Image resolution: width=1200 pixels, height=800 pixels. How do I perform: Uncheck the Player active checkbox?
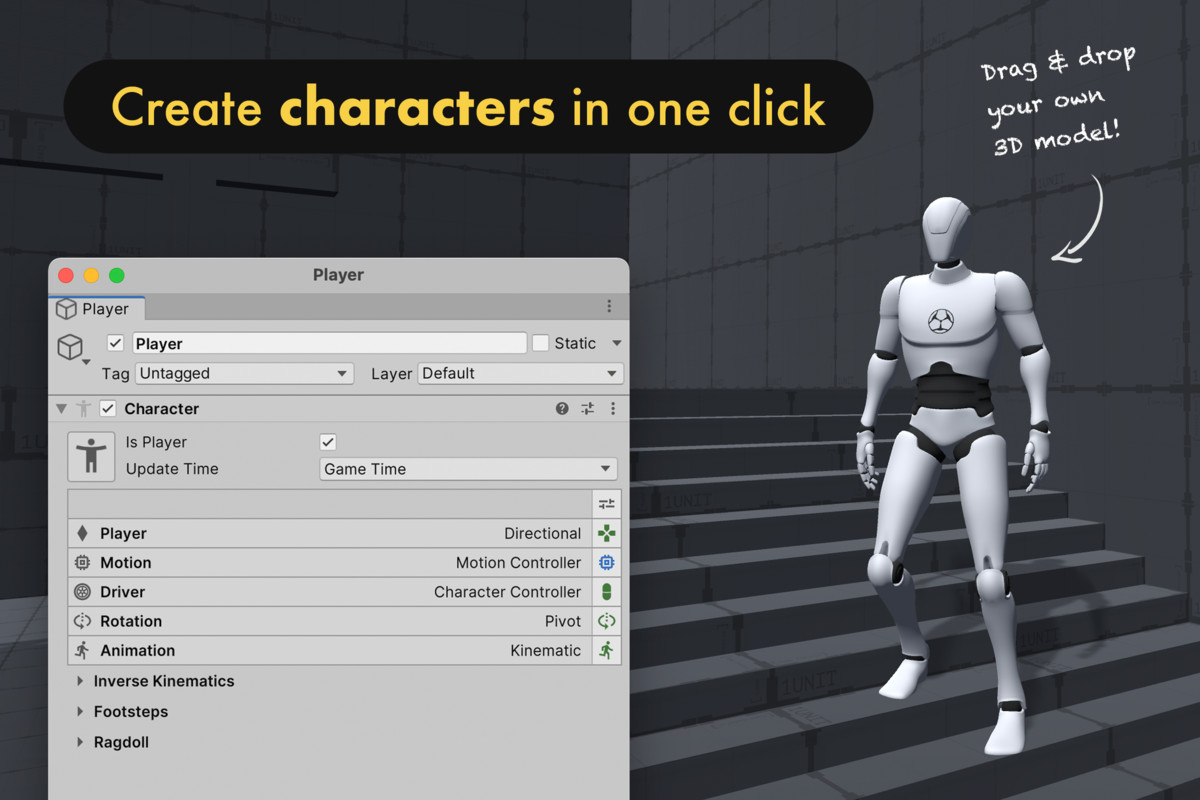click(x=115, y=343)
